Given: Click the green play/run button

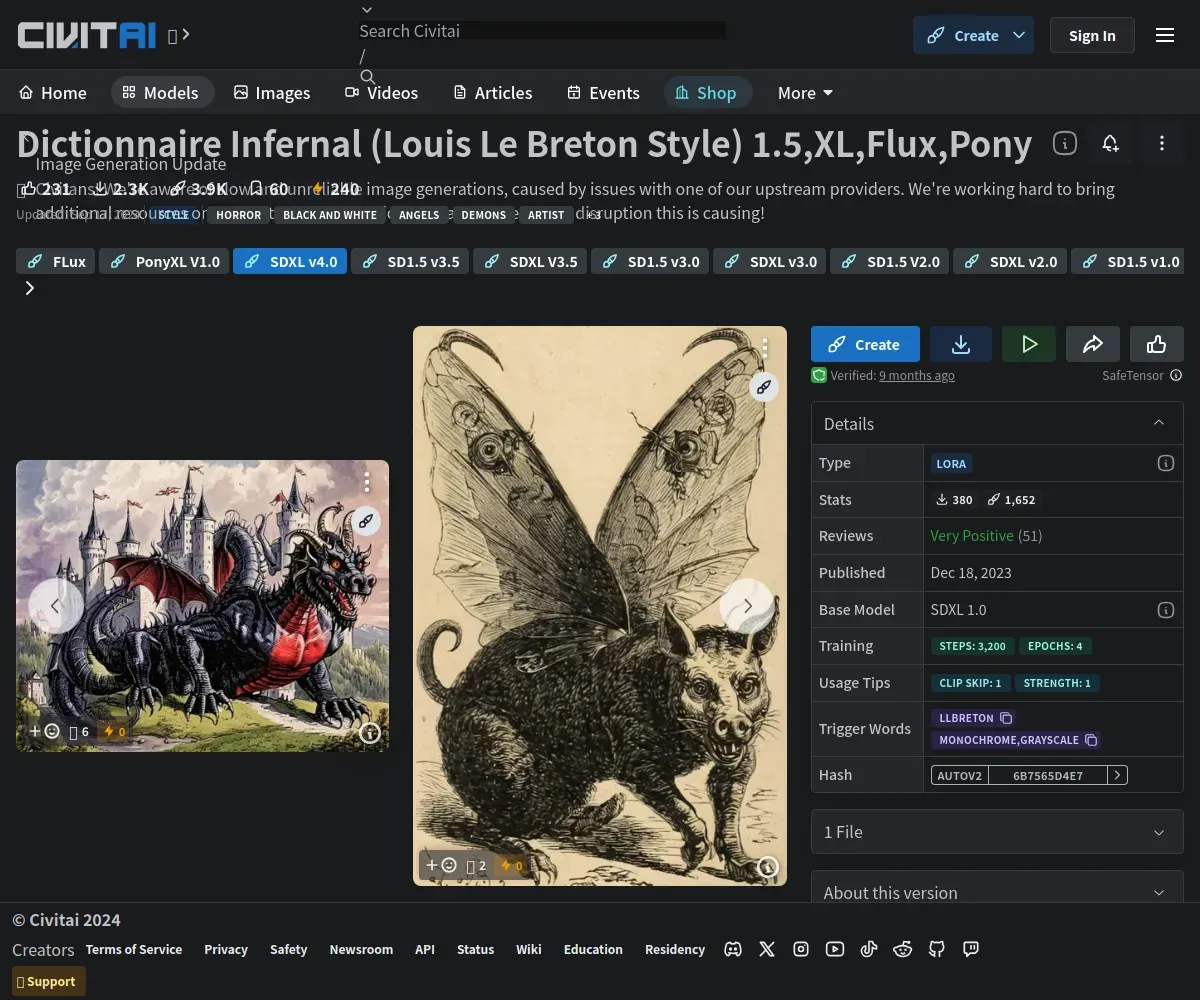Looking at the screenshot, I should [x=1029, y=344].
